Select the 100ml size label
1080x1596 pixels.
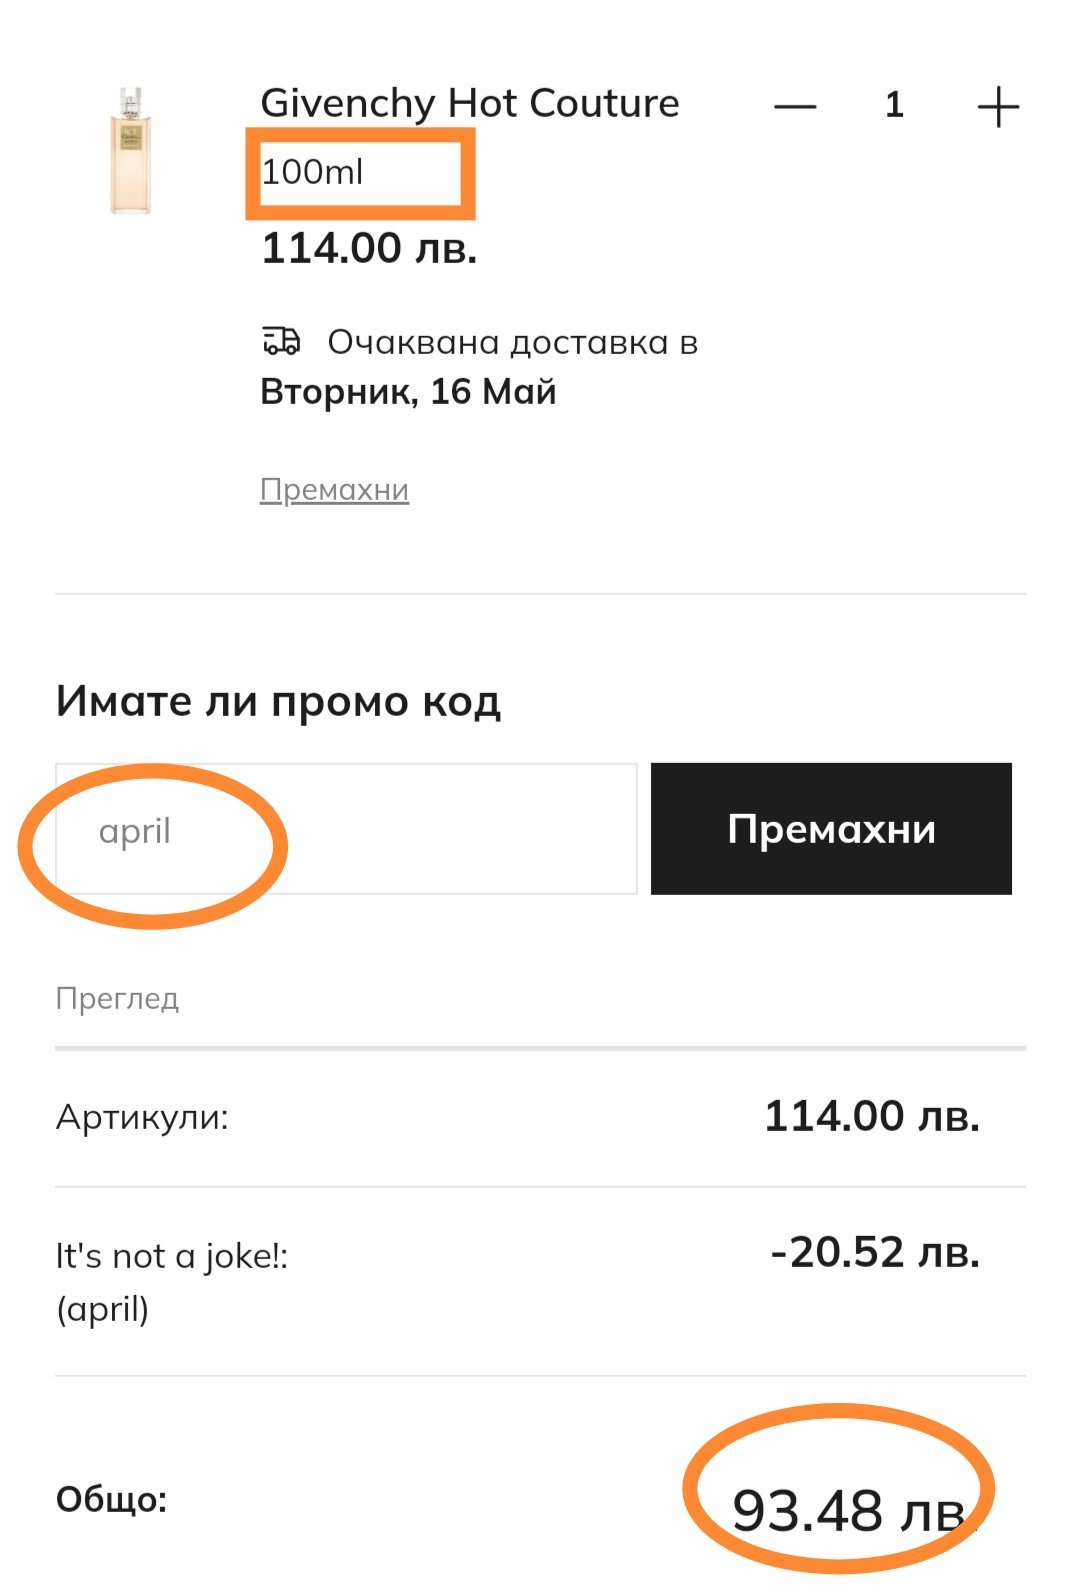point(312,172)
